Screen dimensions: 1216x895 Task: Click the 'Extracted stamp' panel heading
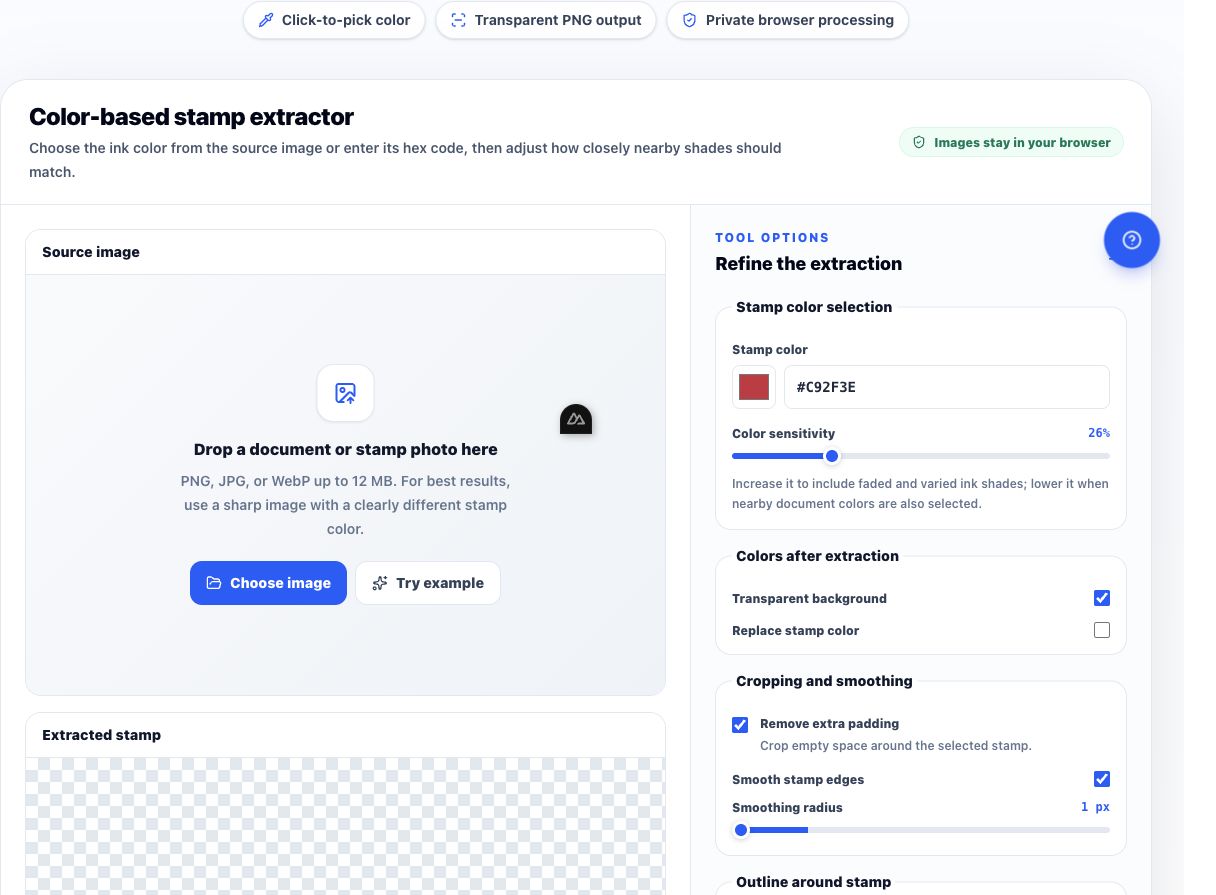[101, 735]
